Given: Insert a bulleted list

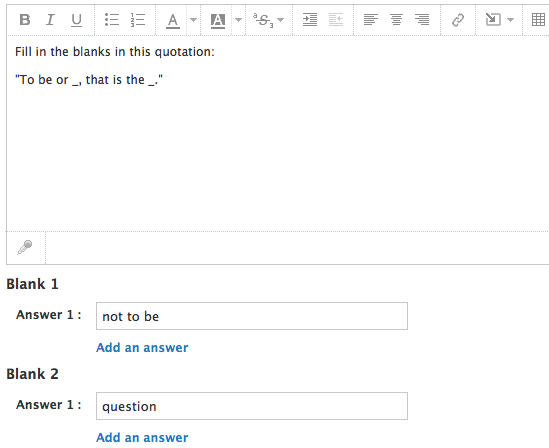Looking at the screenshot, I should tap(112, 20).
